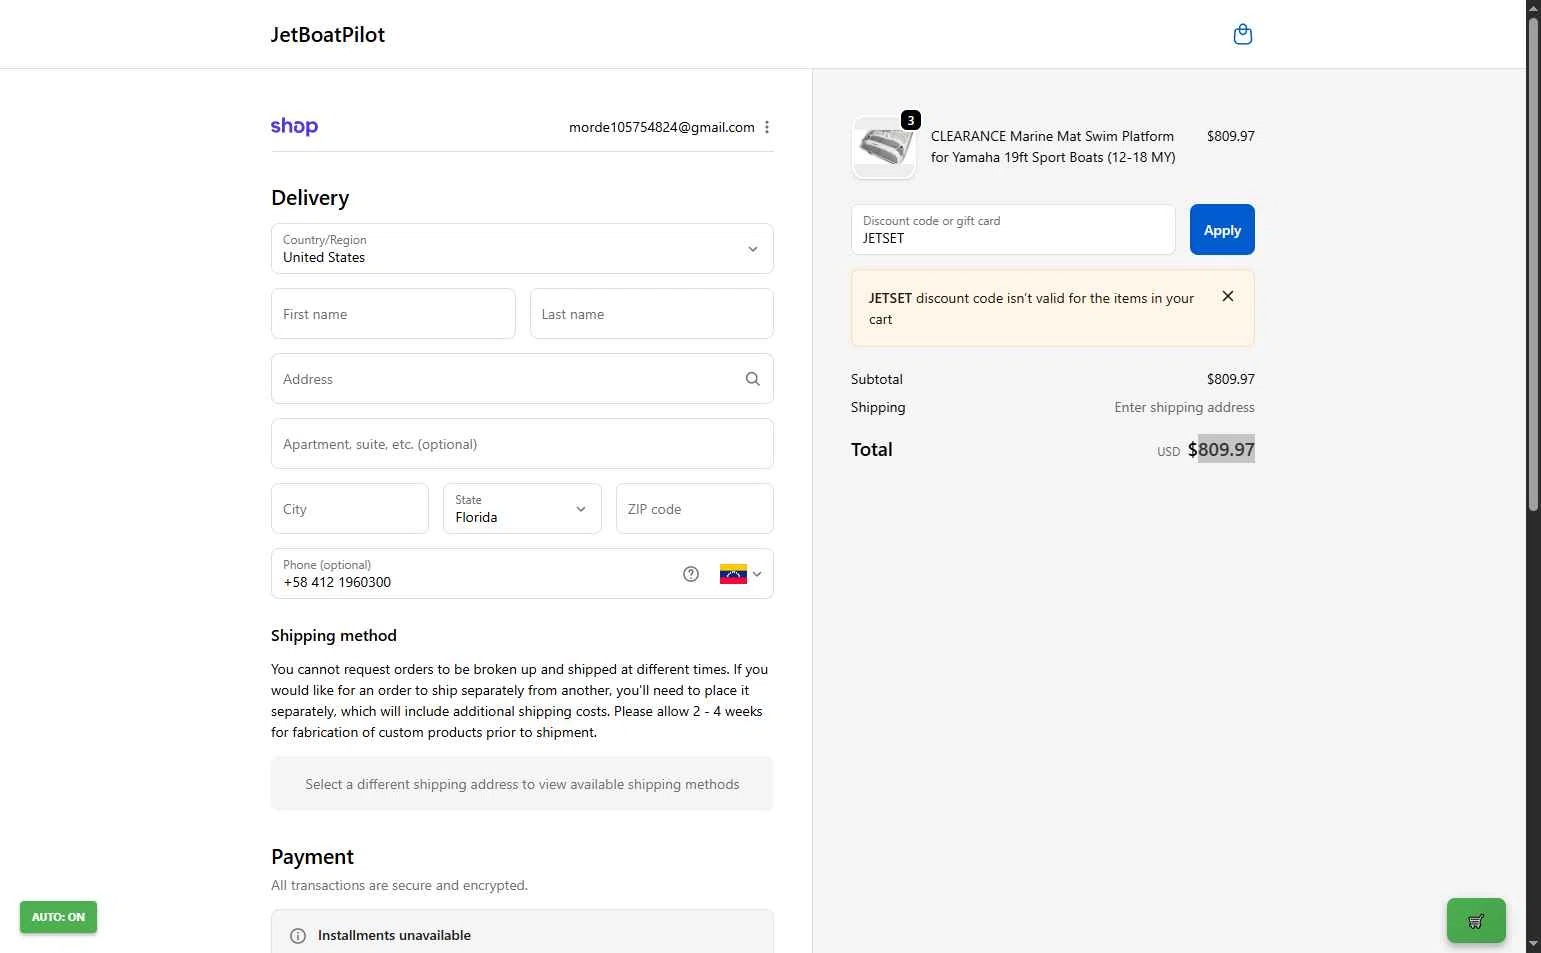
Task: Click 'Enter shipping address' text
Action: tap(1185, 407)
